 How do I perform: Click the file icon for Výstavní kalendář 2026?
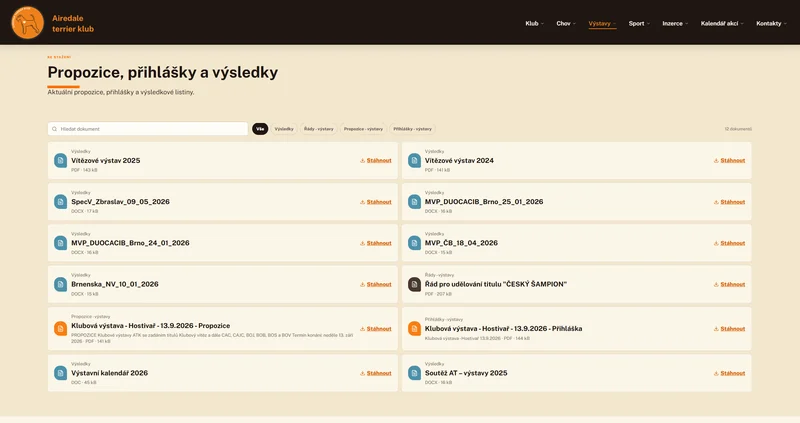coord(61,373)
